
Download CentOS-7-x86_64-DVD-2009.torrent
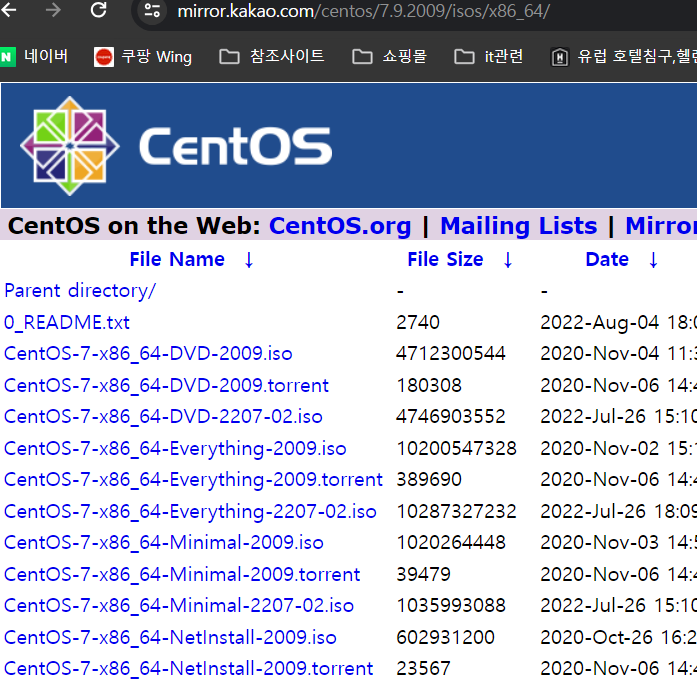pos(166,385)
